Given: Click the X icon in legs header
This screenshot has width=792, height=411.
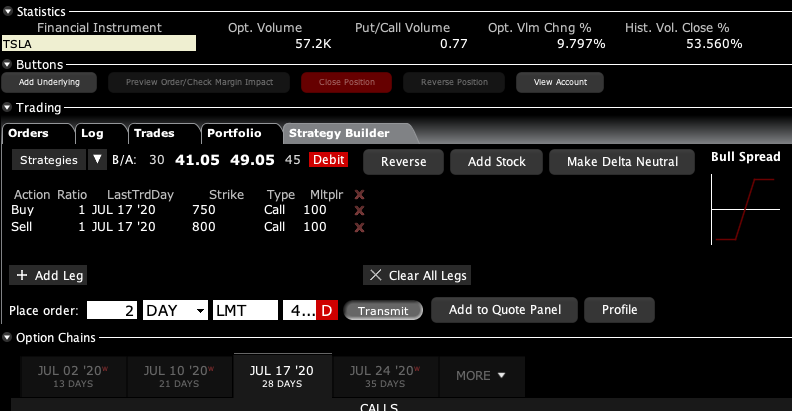Looking at the screenshot, I should [x=359, y=195].
